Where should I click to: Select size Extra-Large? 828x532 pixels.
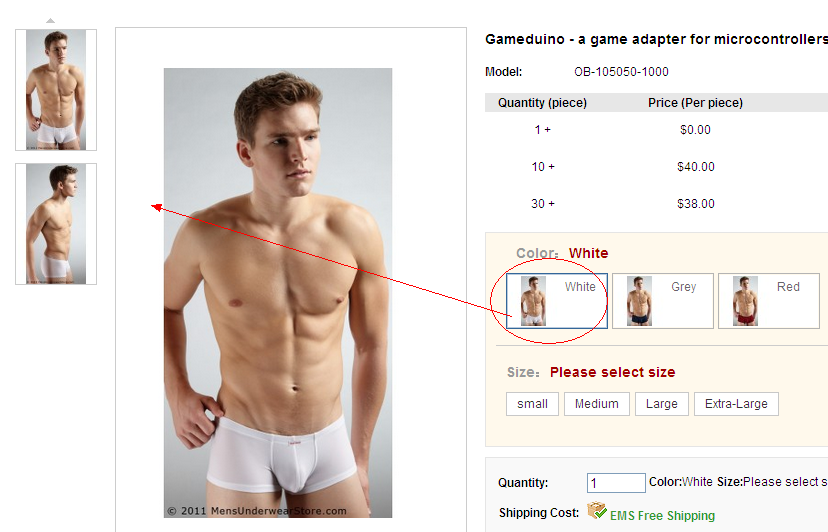pos(736,404)
